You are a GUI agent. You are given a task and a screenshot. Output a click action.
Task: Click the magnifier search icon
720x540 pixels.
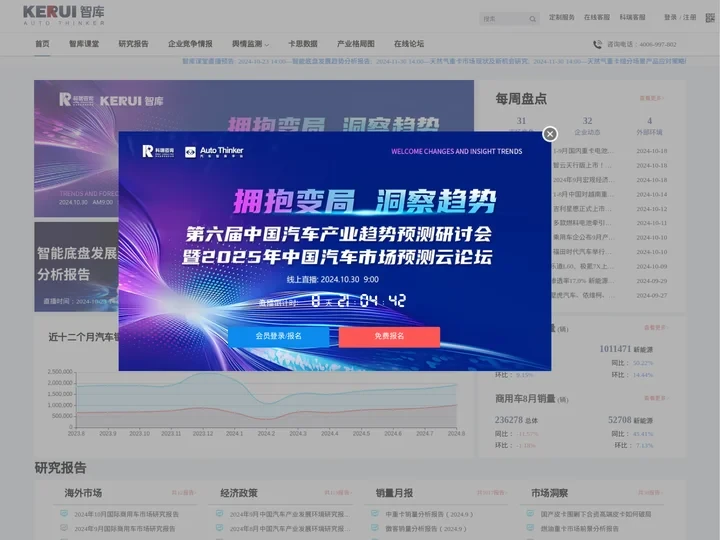pos(532,19)
